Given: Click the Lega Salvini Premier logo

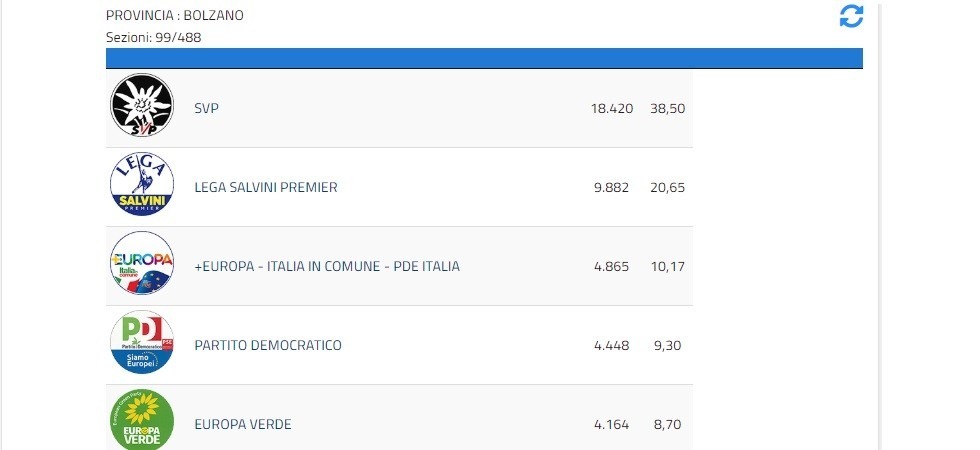Looking at the screenshot, I should click(141, 186).
